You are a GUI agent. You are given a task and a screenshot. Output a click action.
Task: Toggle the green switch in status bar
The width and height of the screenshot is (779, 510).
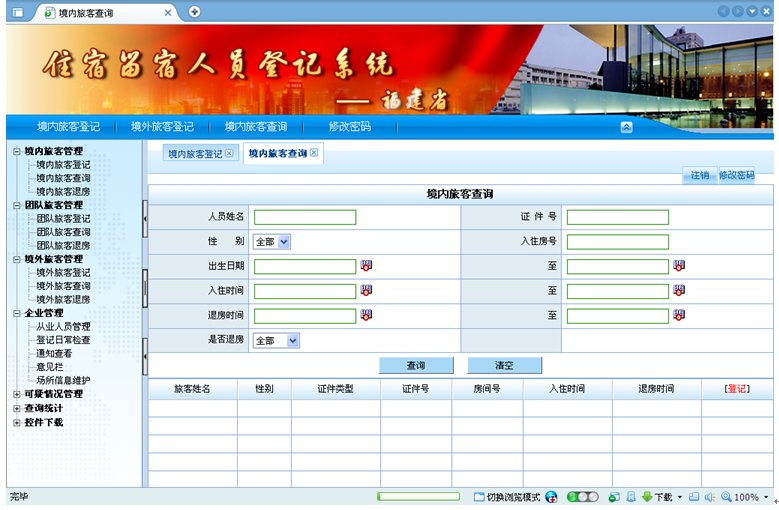coord(582,497)
